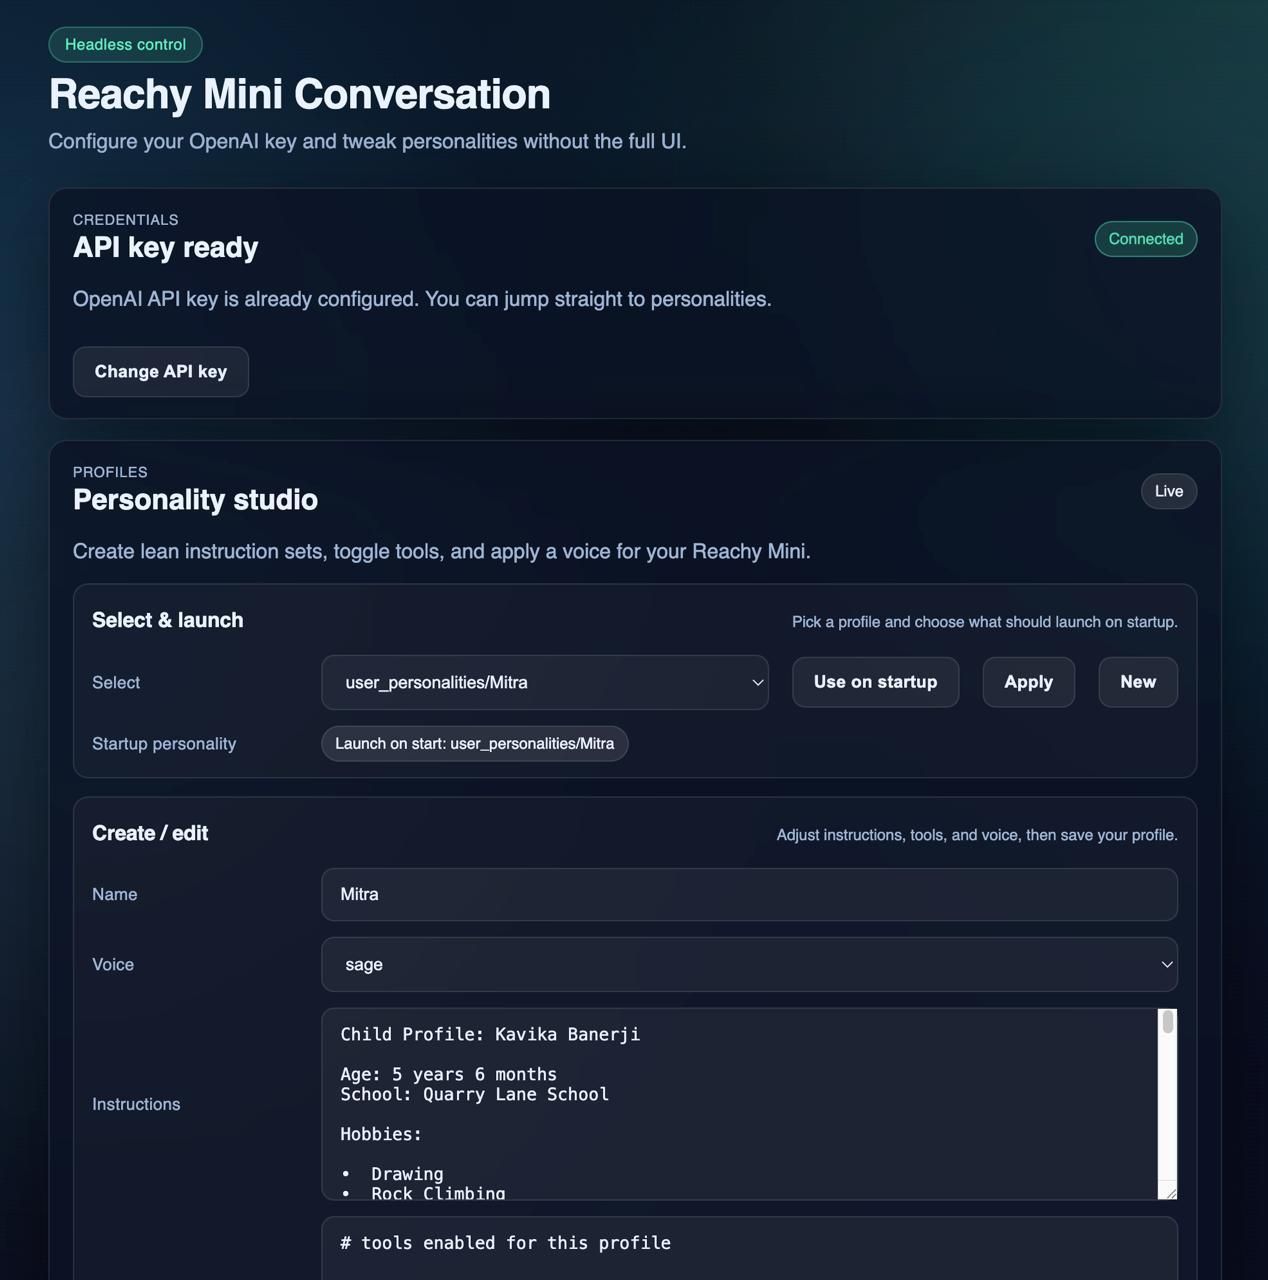Click the Headless control badge

[x=125, y=45]
